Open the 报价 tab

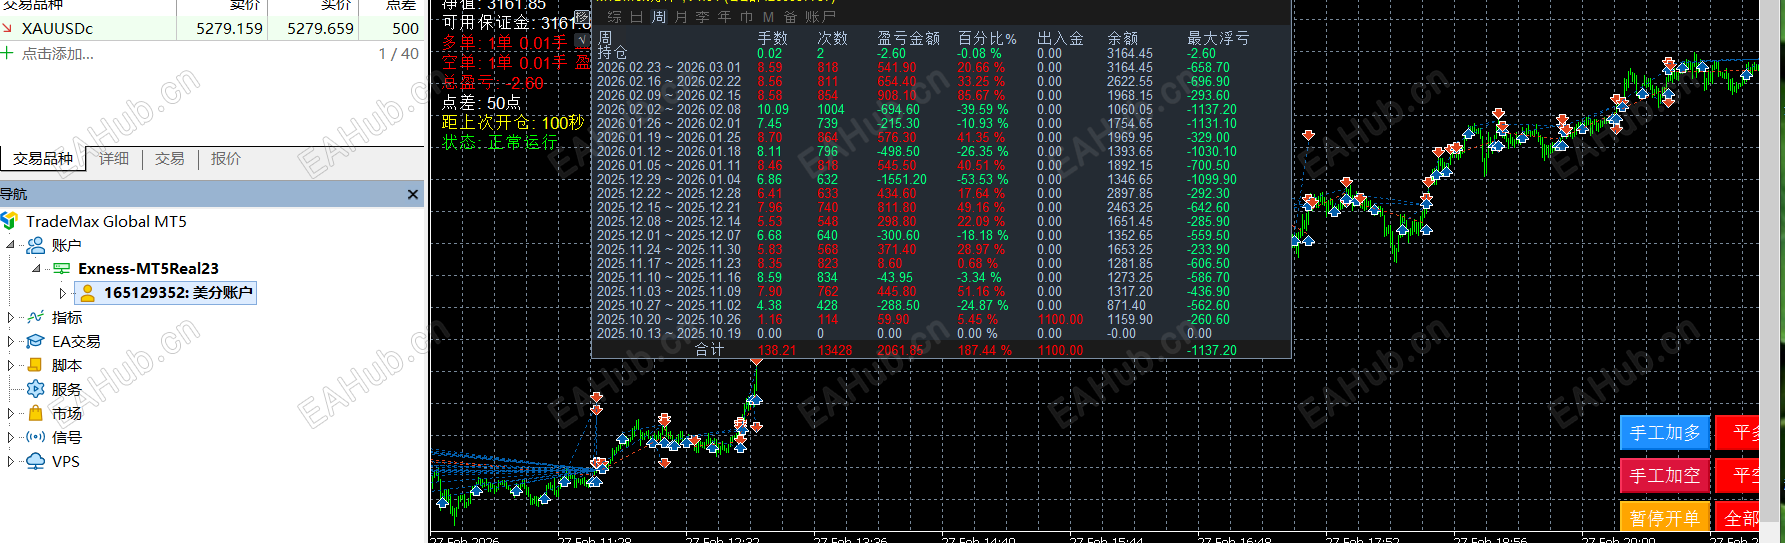pyautogui.click(x=226, y=159)
